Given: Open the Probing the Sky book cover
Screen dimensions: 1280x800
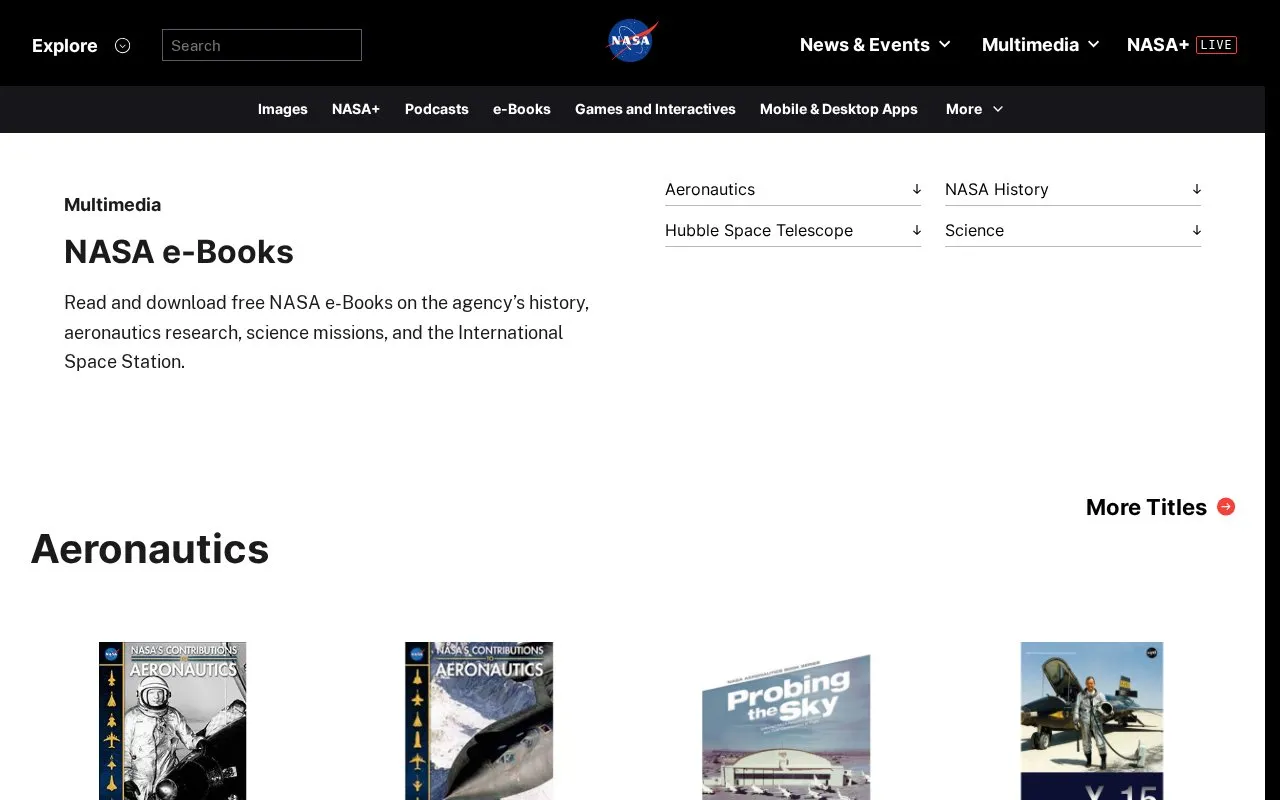Looking at the screenshot, I should [x=786, y=727].
